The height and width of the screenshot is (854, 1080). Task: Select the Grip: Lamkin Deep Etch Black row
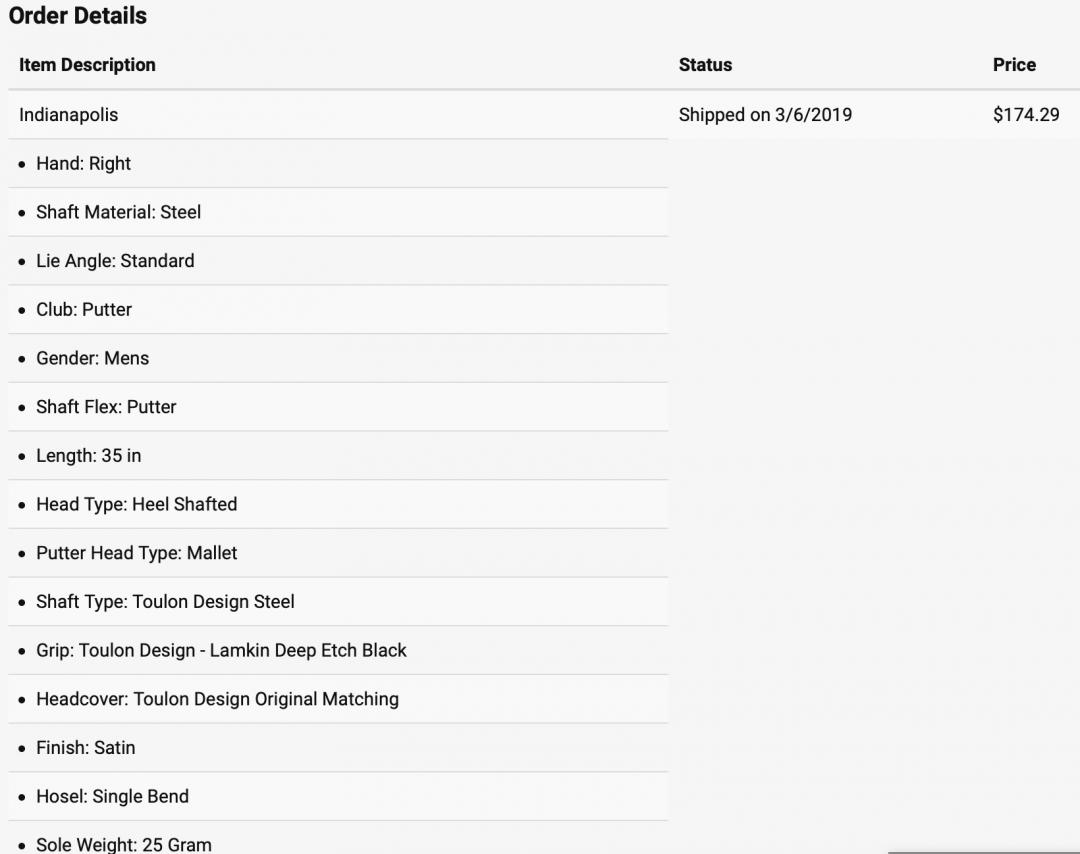(338, 650)
